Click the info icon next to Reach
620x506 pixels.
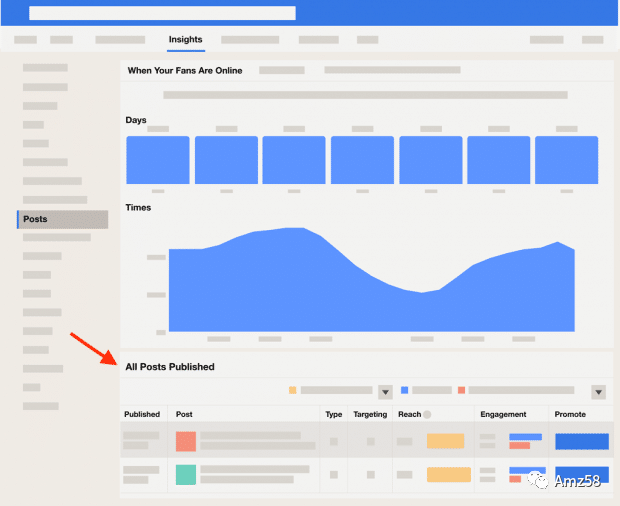428,414
